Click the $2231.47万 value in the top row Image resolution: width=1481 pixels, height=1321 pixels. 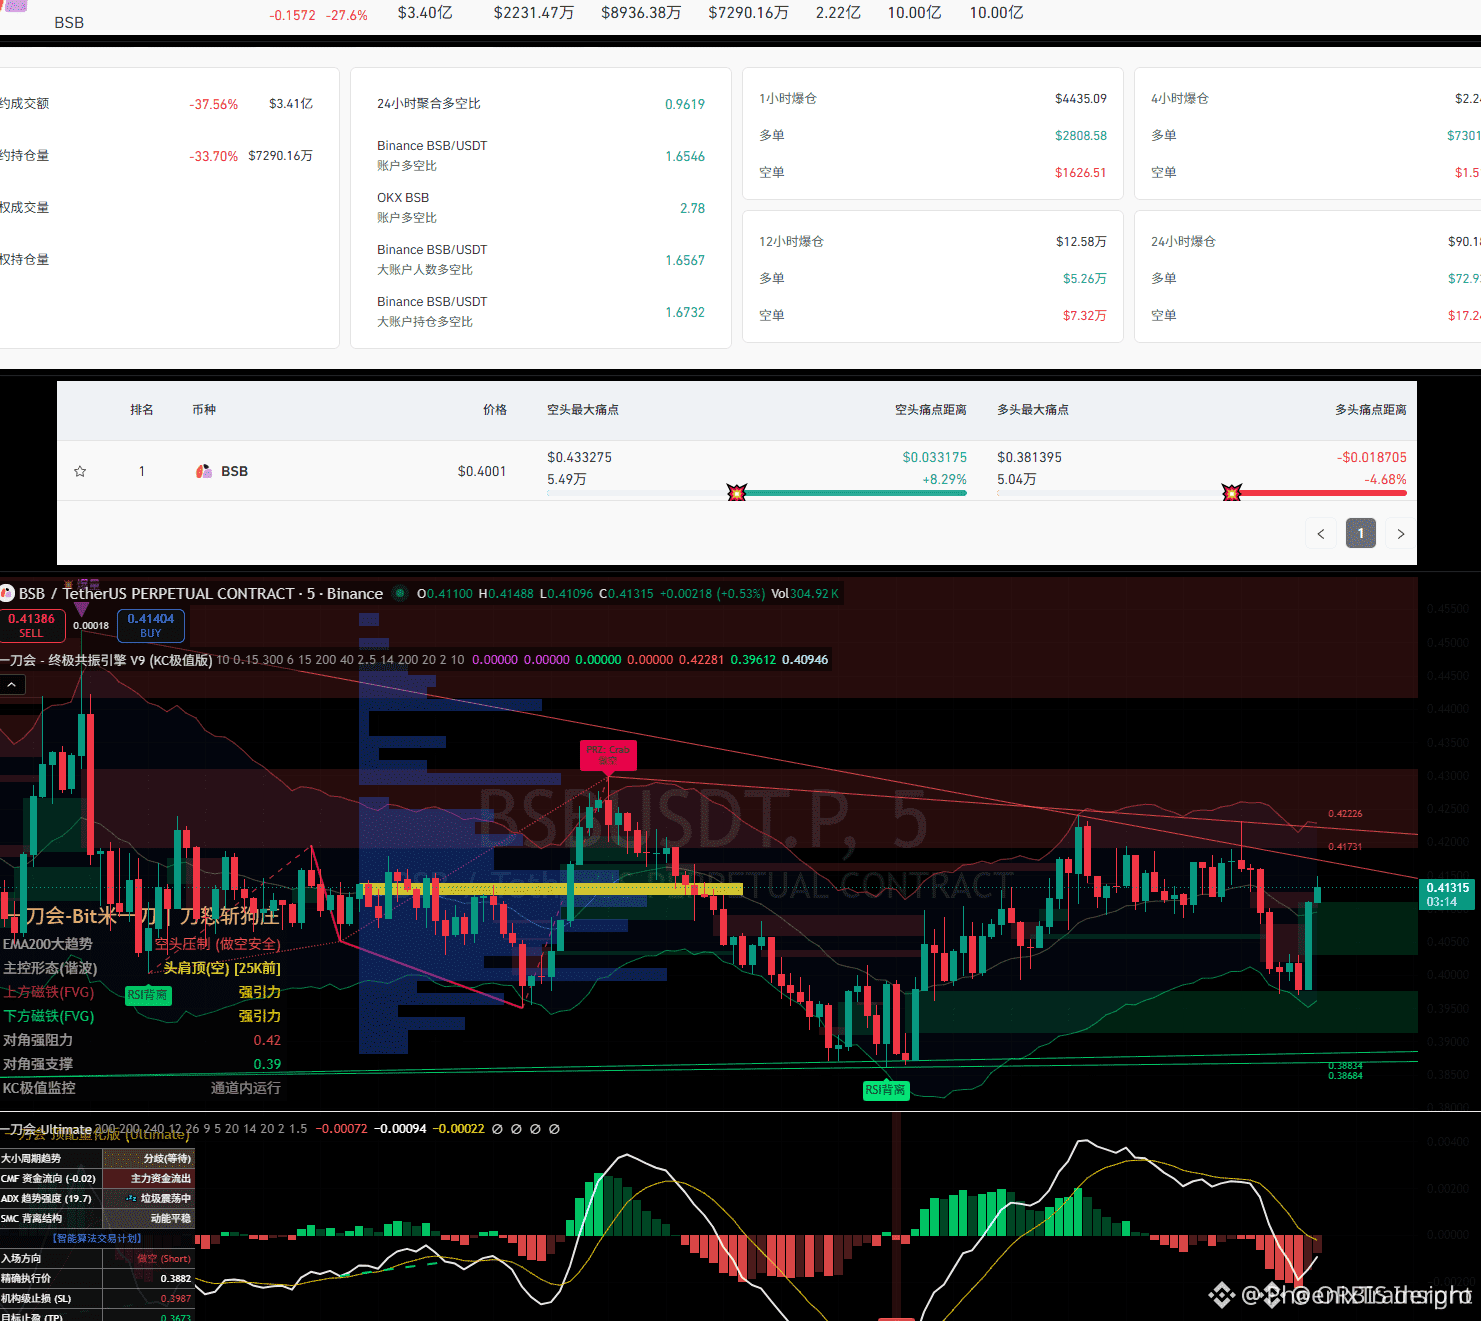(534, 13)
